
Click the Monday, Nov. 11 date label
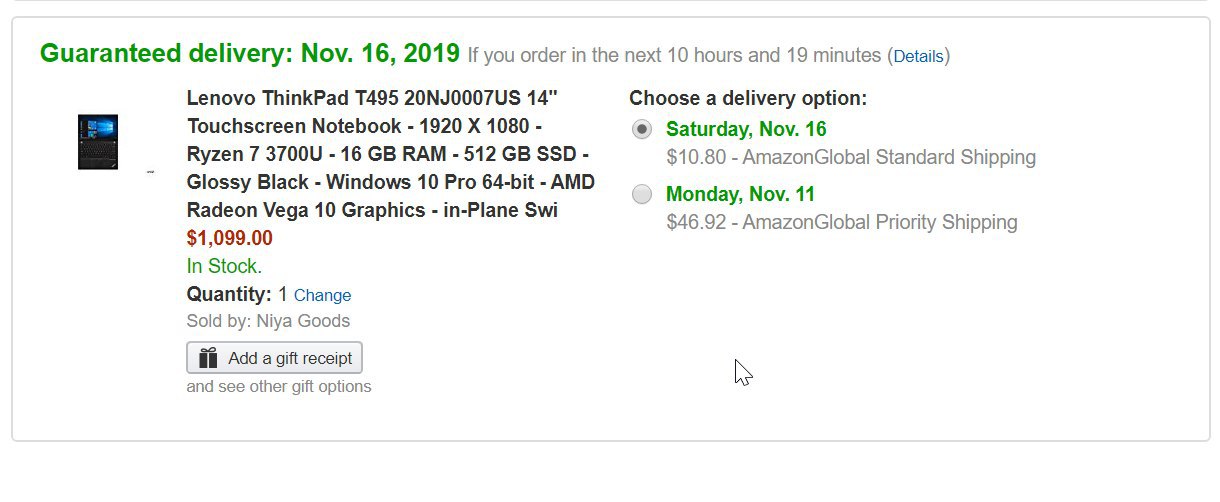pyautogui.click(x=740, y=194)
